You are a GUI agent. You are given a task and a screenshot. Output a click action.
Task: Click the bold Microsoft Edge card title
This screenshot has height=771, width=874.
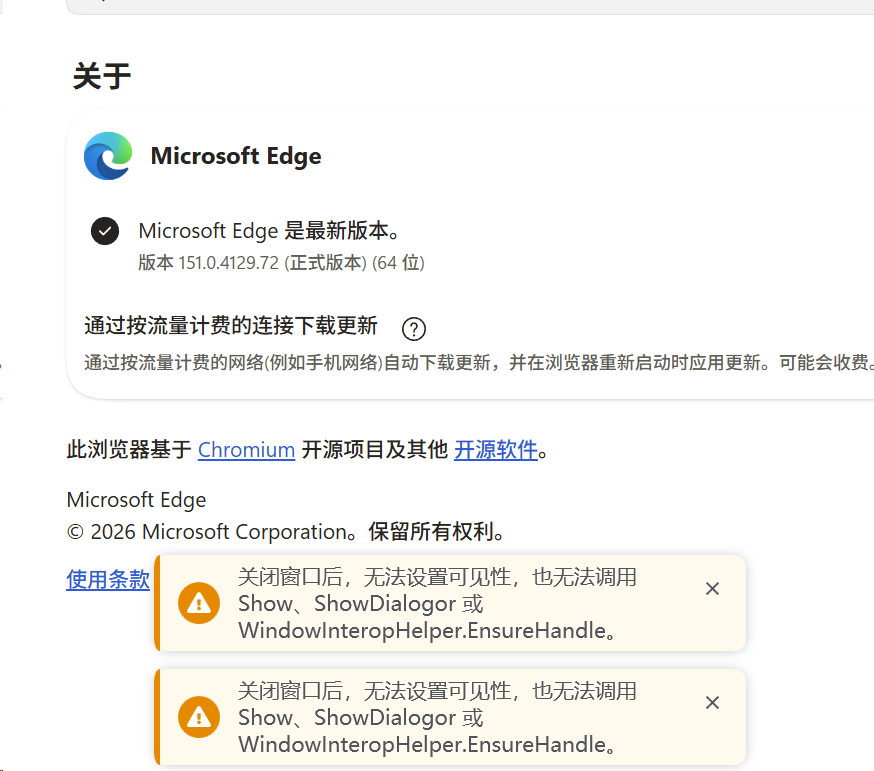coord(236,156)
